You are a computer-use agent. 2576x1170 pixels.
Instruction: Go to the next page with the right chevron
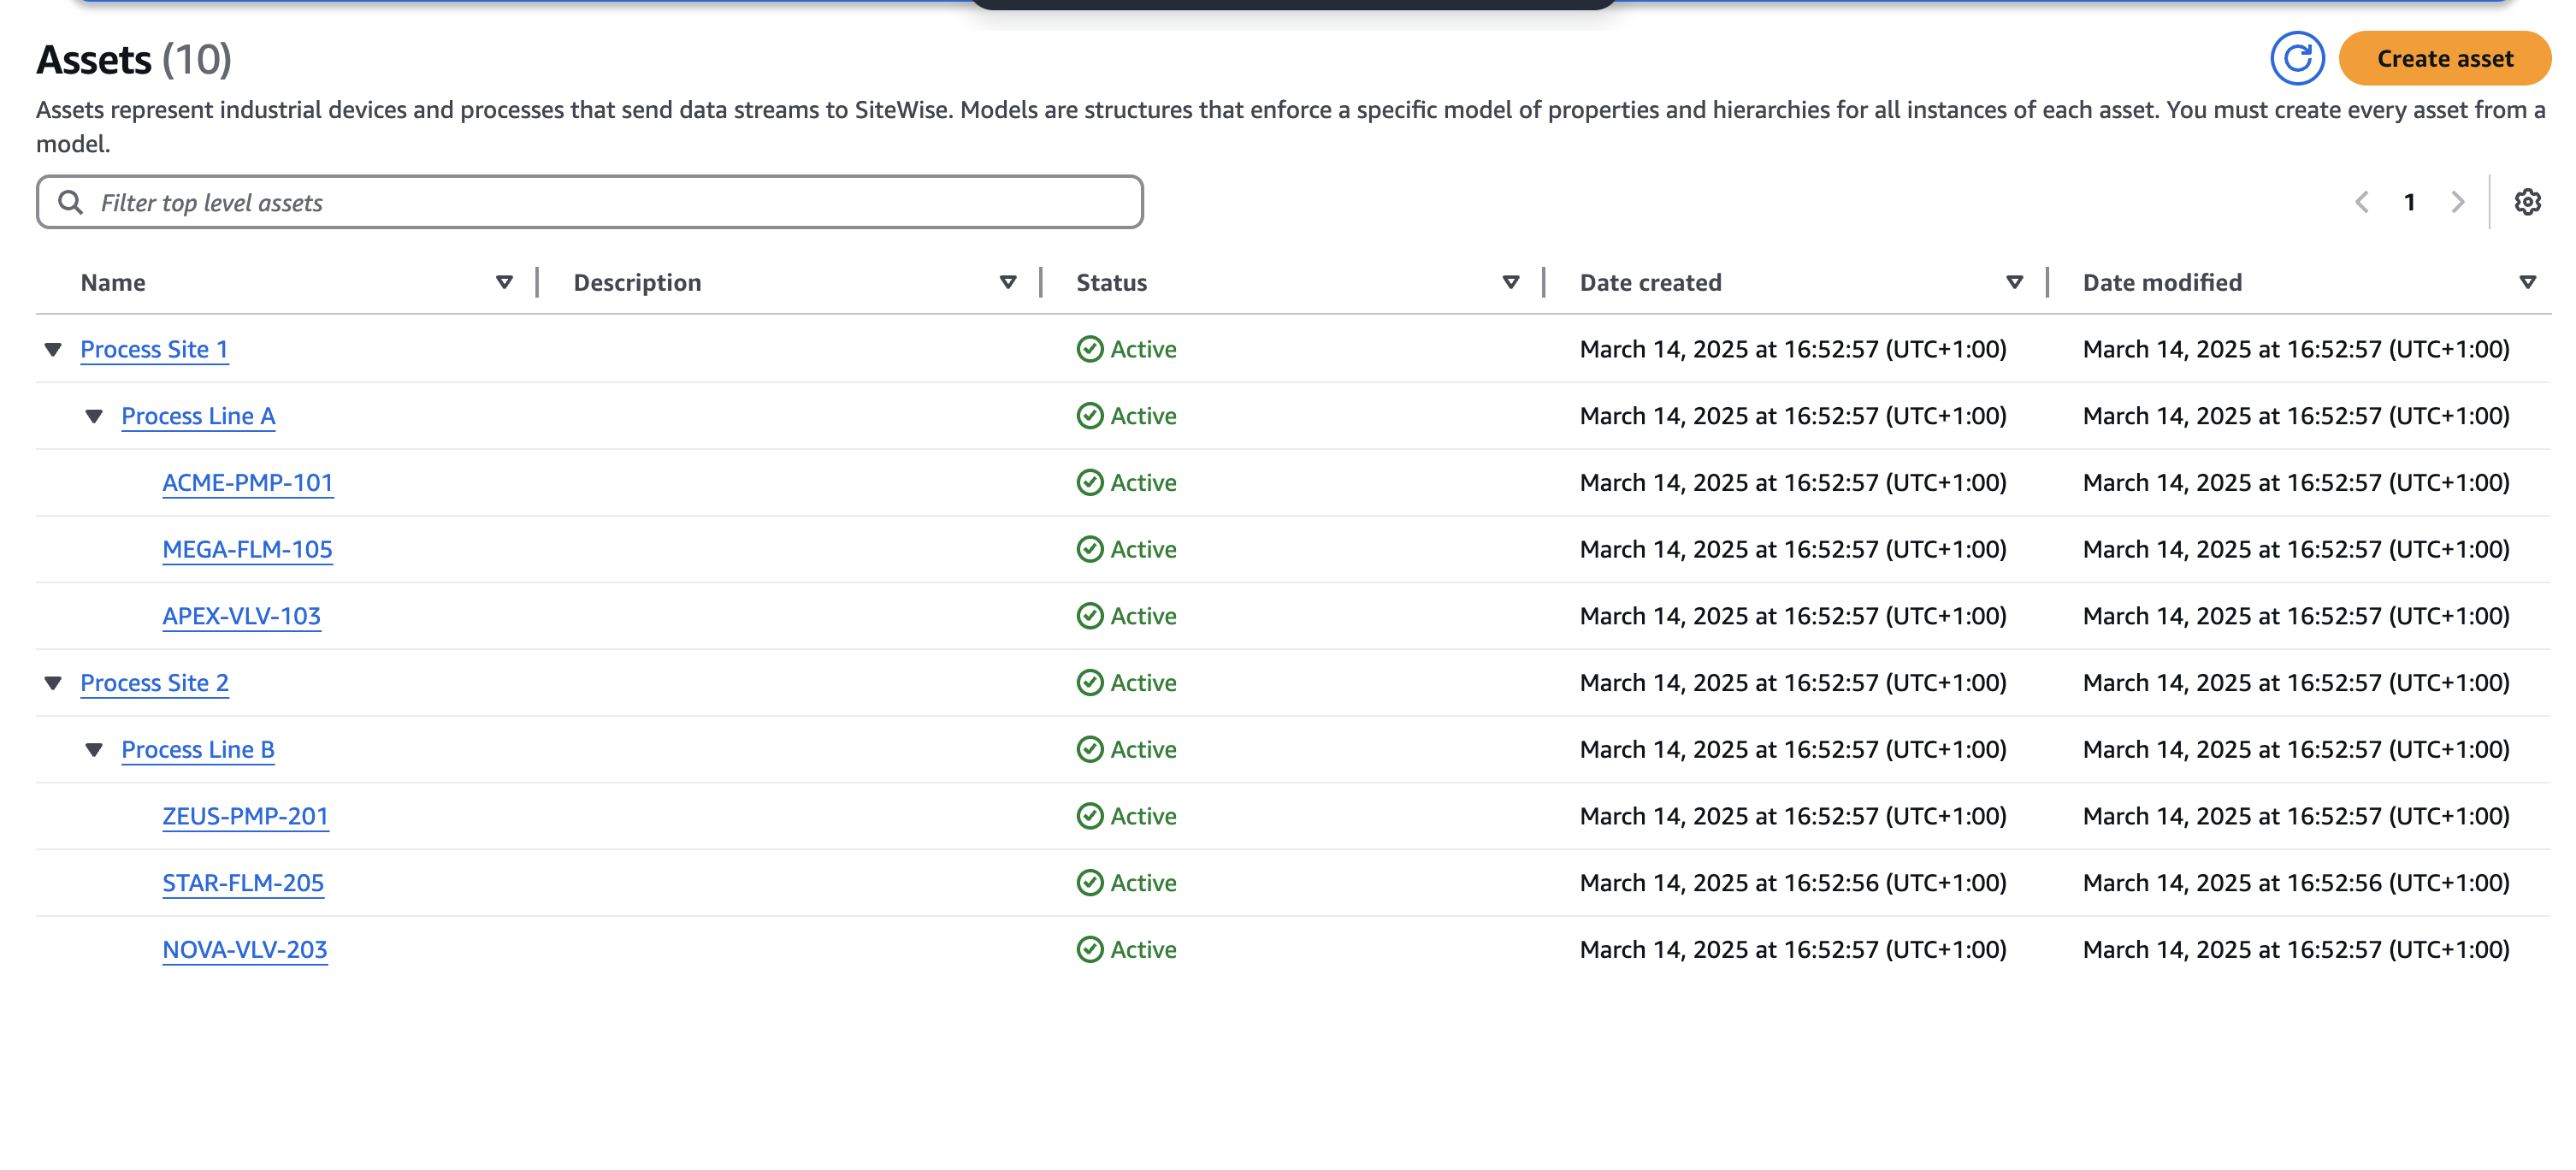(2459, 202)
